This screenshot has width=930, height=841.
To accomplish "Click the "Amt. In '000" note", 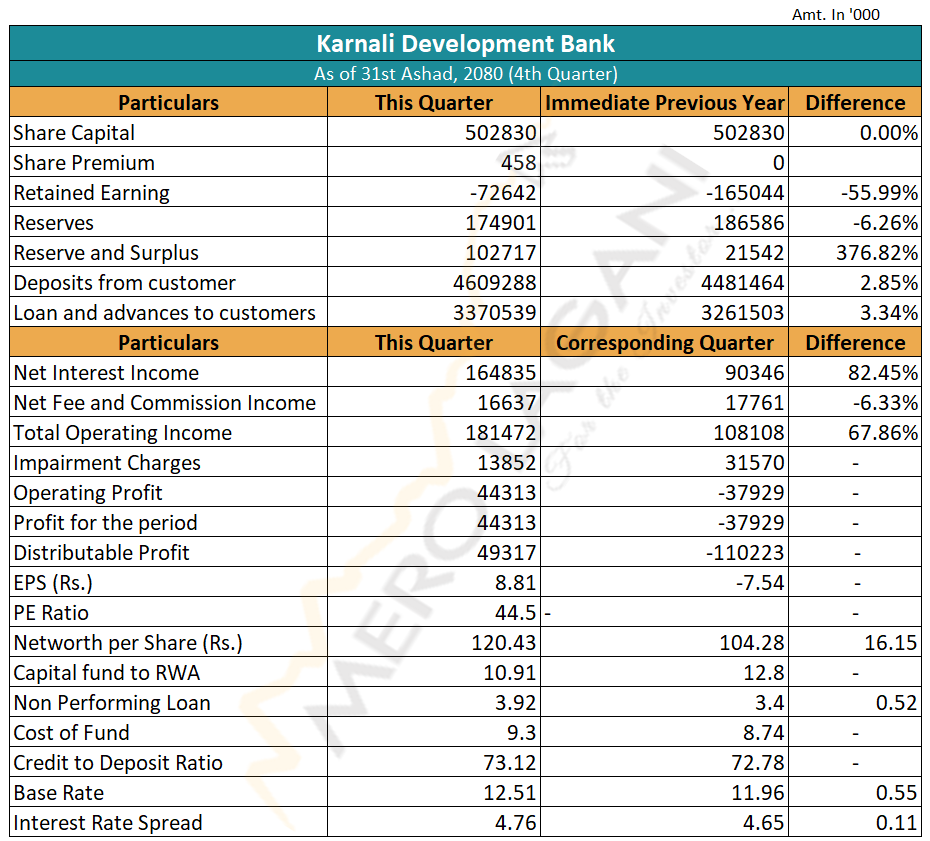I will pos(836,14).
